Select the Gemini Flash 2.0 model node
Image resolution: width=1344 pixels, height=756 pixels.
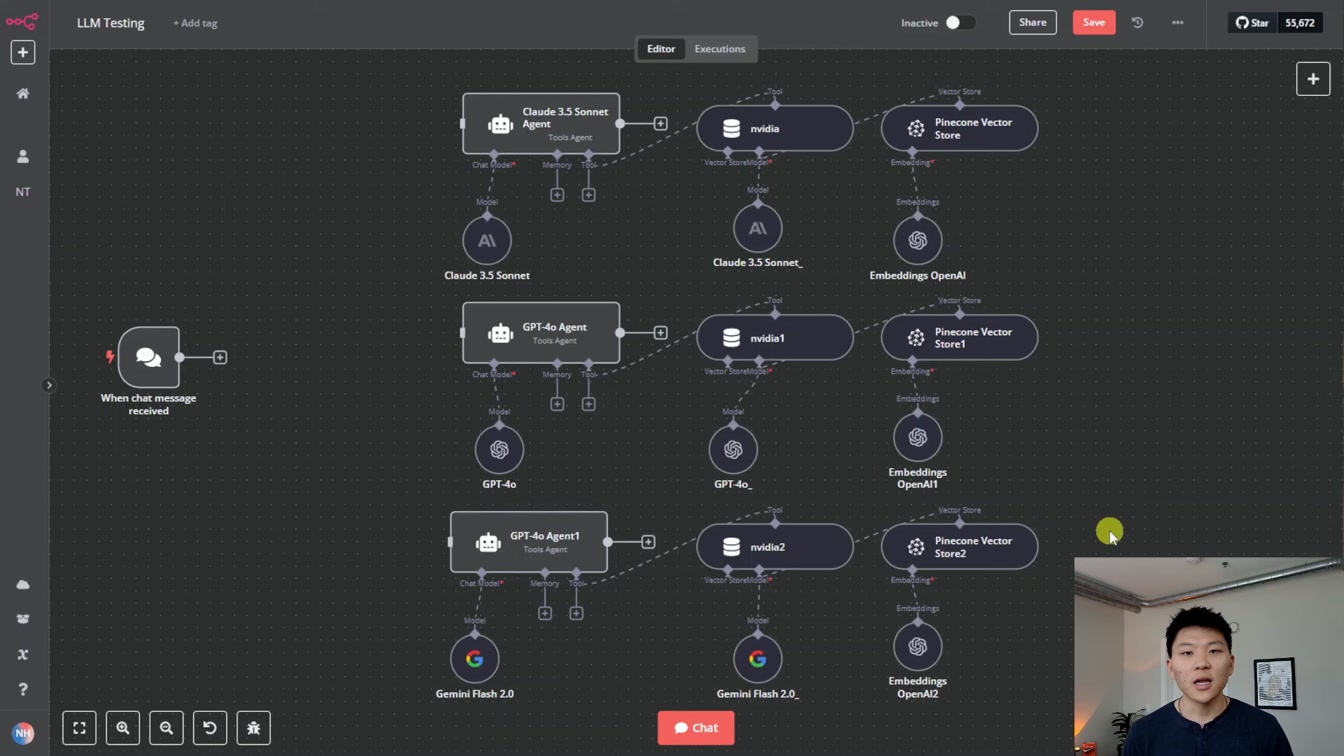tap(475, 658)
